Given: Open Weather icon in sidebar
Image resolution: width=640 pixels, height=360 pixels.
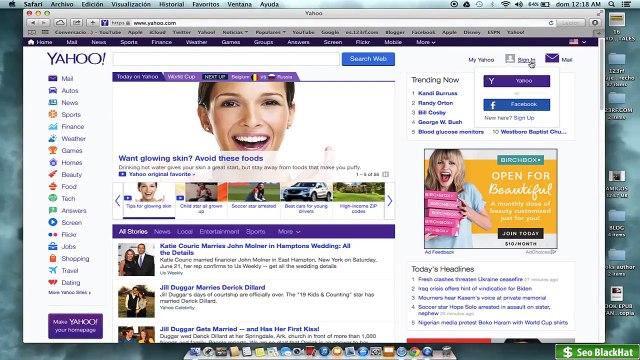Looking at the screenshot, I should coord(53,138).
